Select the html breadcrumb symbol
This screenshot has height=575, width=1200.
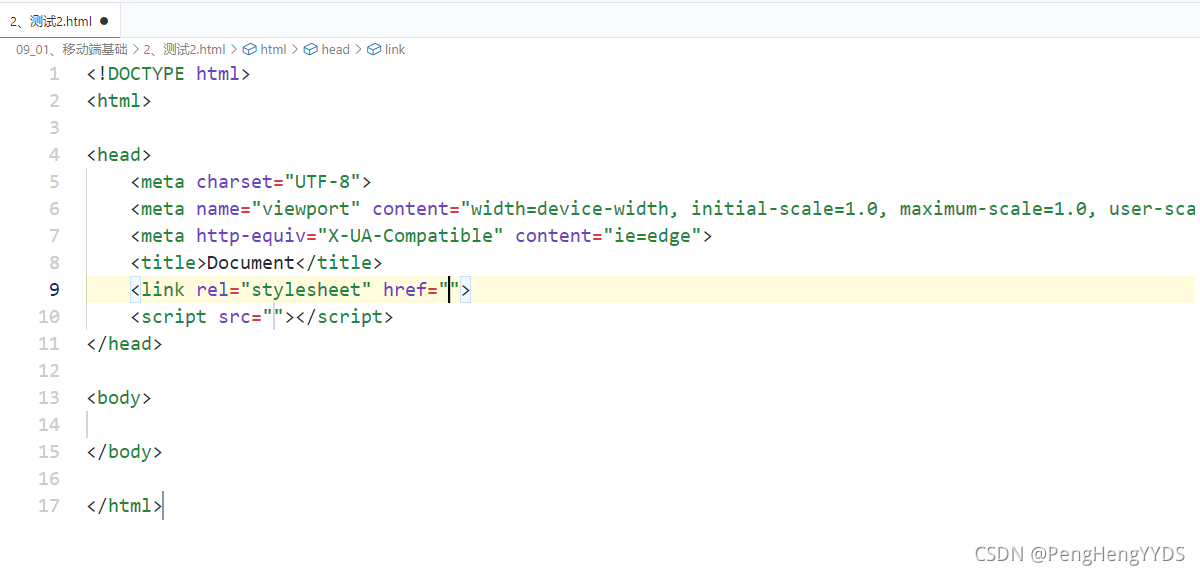pos(273,49)
